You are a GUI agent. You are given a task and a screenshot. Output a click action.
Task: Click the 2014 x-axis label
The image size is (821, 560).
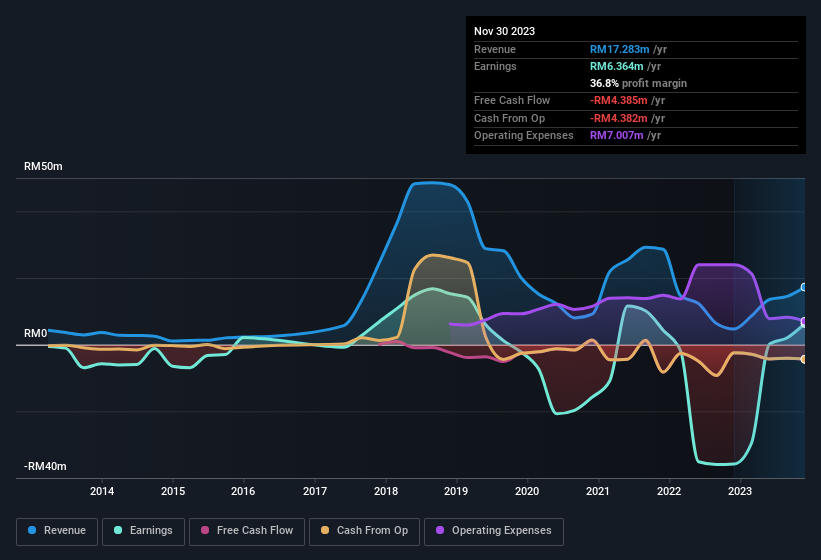tap(102, 491)
